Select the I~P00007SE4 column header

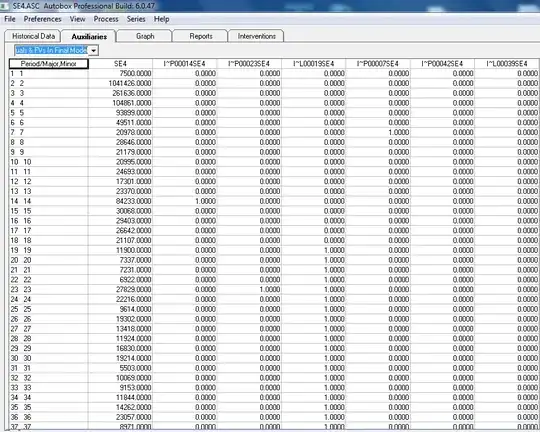(378, 64)
